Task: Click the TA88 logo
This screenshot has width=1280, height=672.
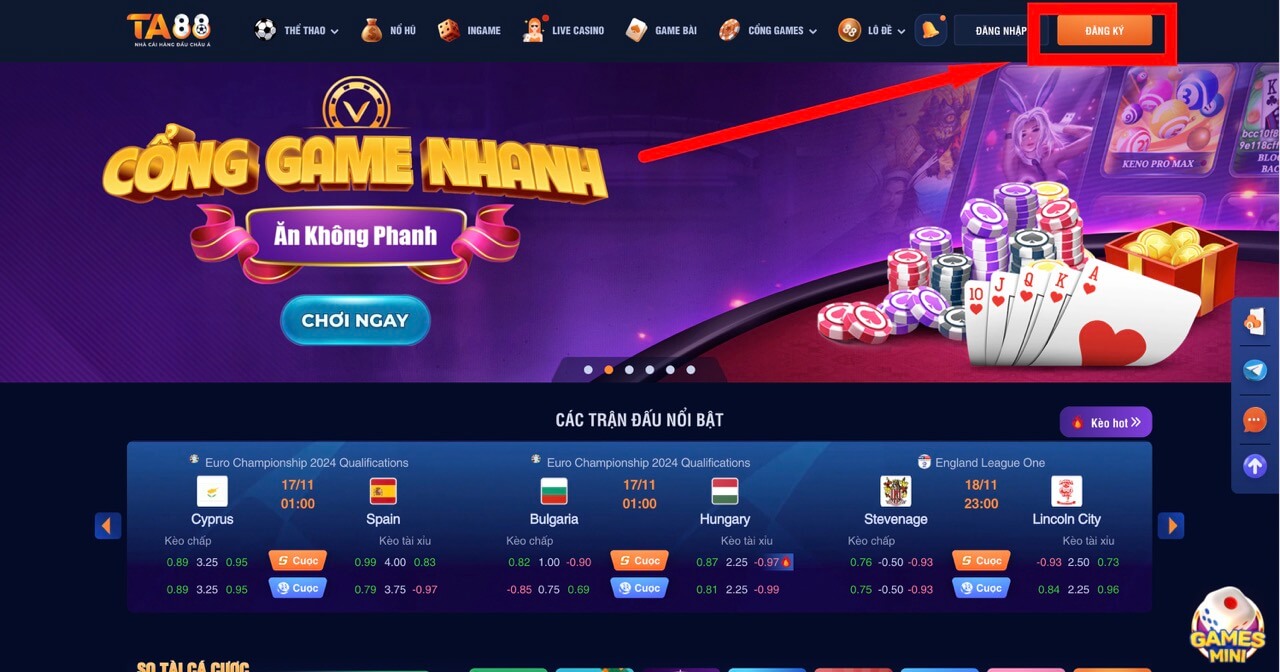Action: click(169, 30)
